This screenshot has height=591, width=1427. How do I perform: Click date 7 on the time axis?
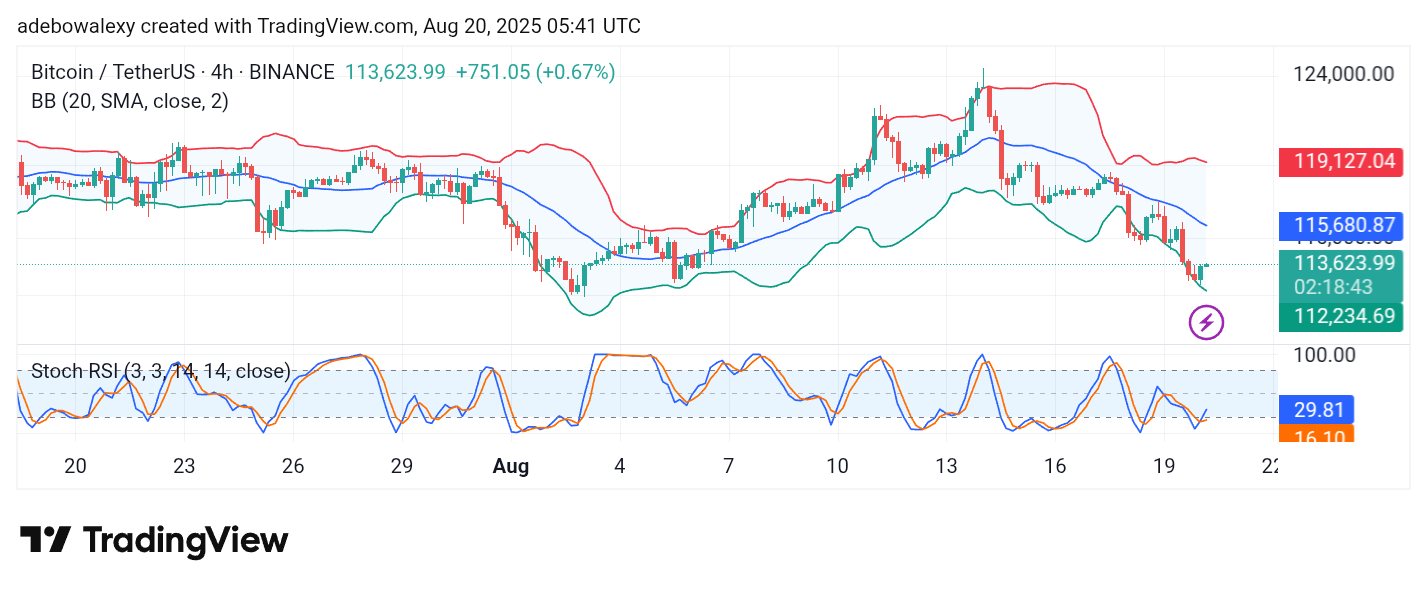[x=728, y=466]
